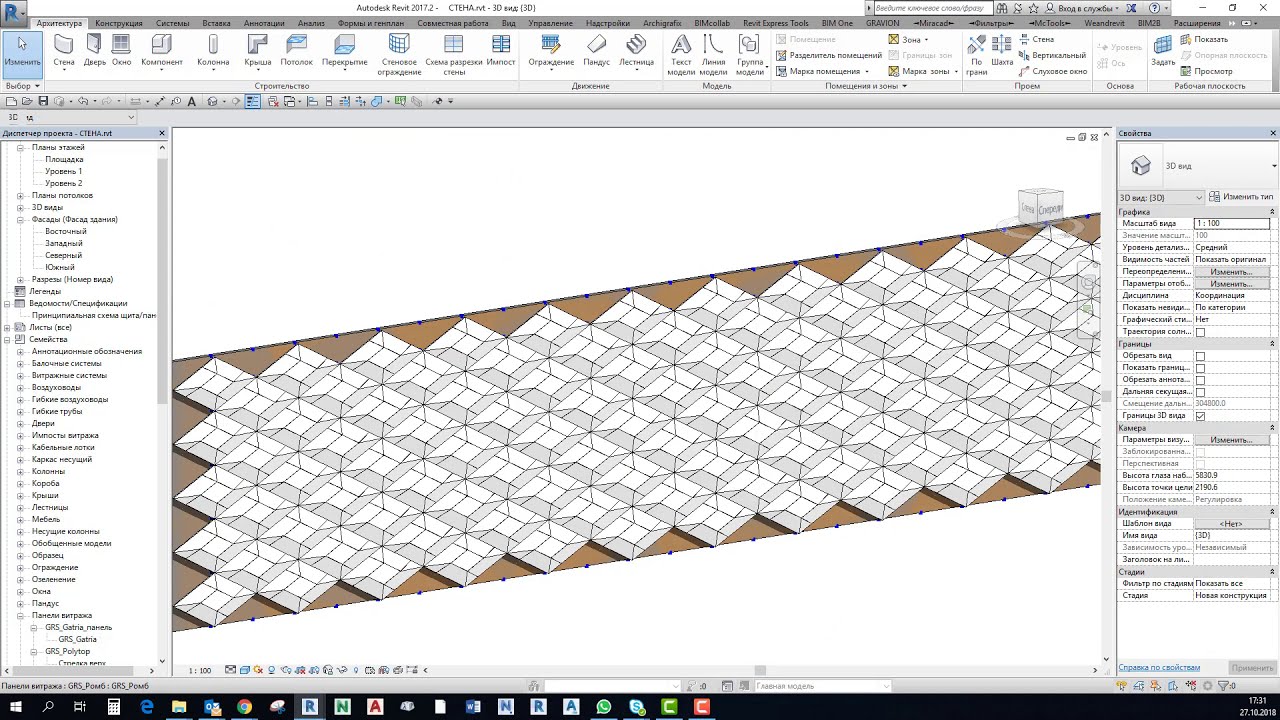This screenshot has height=720, width=1280.
Task: Click Изменить тип button
Action: click(x=1241, y=197)
